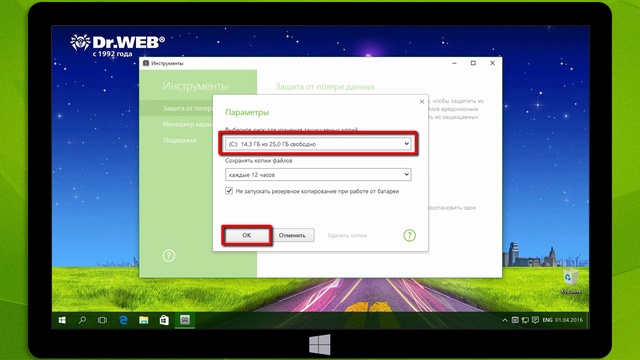Open the Windows Start menu

coord(62,320)
